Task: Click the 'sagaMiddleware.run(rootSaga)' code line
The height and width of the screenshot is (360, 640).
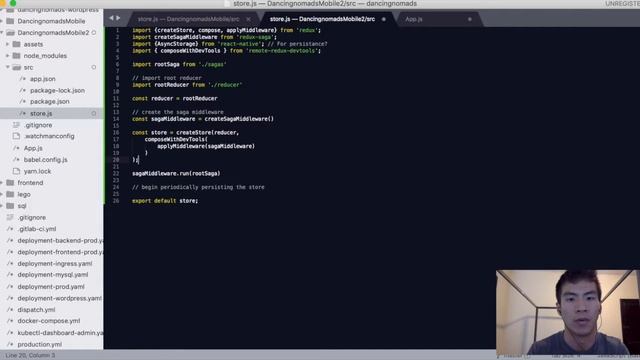Action: [176, 173]
